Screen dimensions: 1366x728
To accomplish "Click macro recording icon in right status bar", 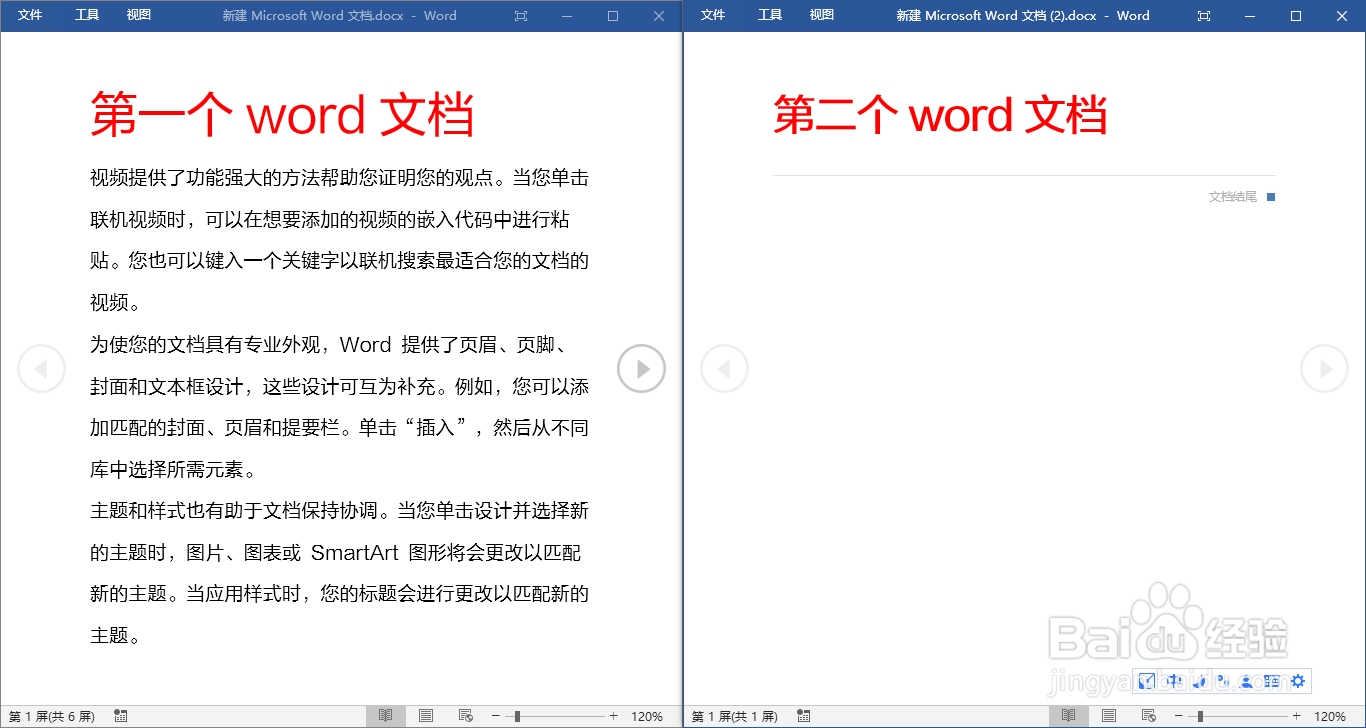I will [804, 716].
